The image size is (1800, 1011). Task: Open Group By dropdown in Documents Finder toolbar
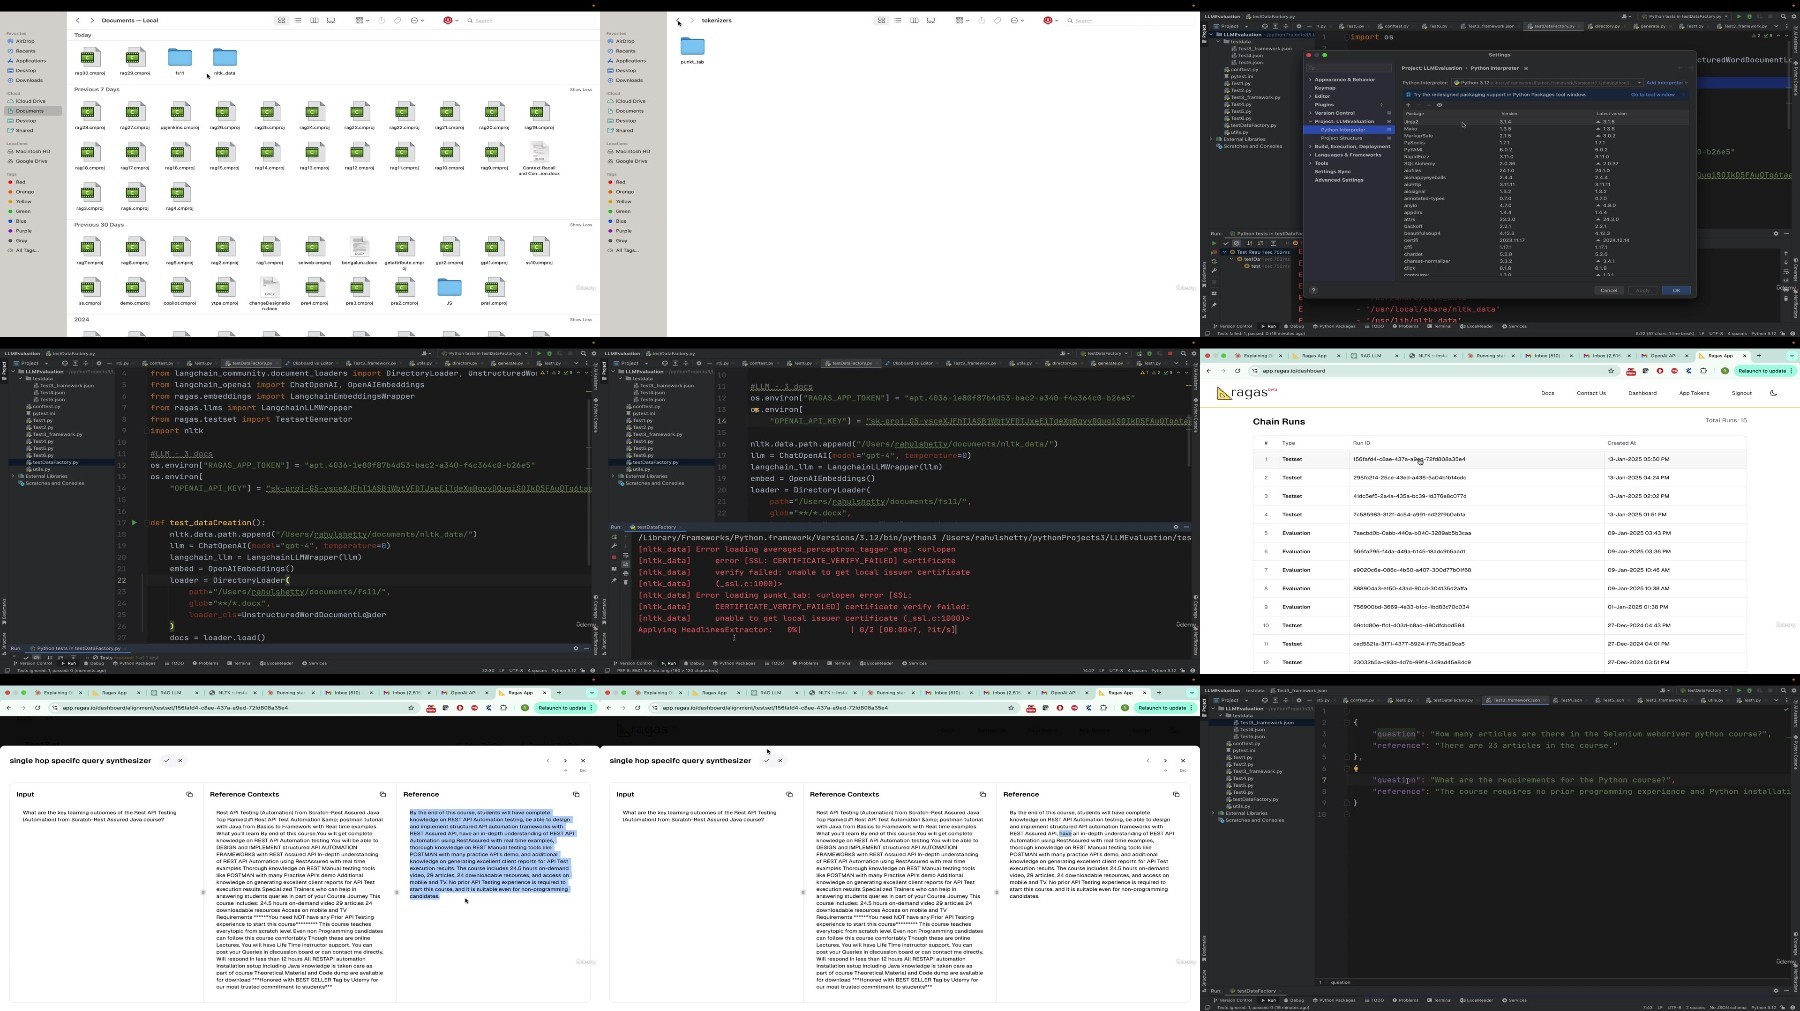[x=361, y=20]
